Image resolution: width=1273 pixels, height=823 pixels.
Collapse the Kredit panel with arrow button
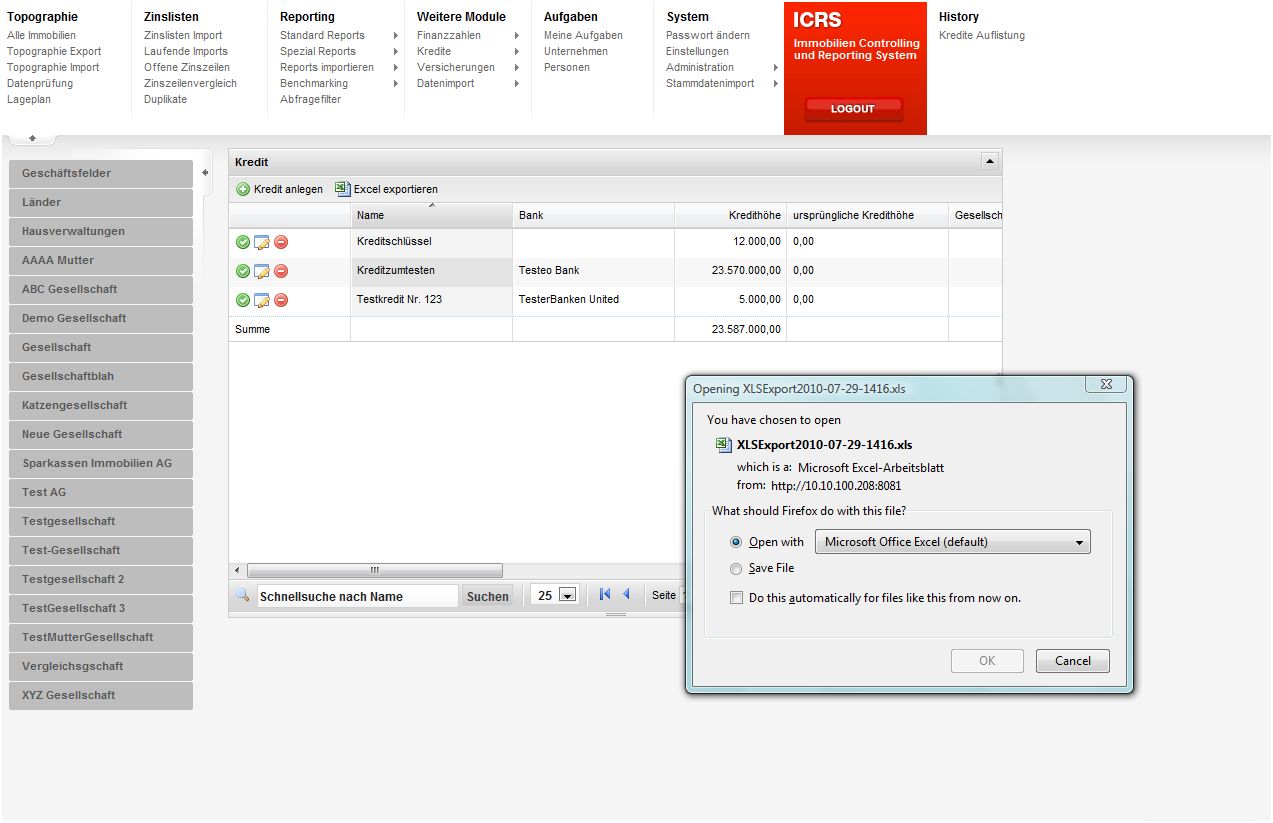pyautogui.click(x=989, y=161)
